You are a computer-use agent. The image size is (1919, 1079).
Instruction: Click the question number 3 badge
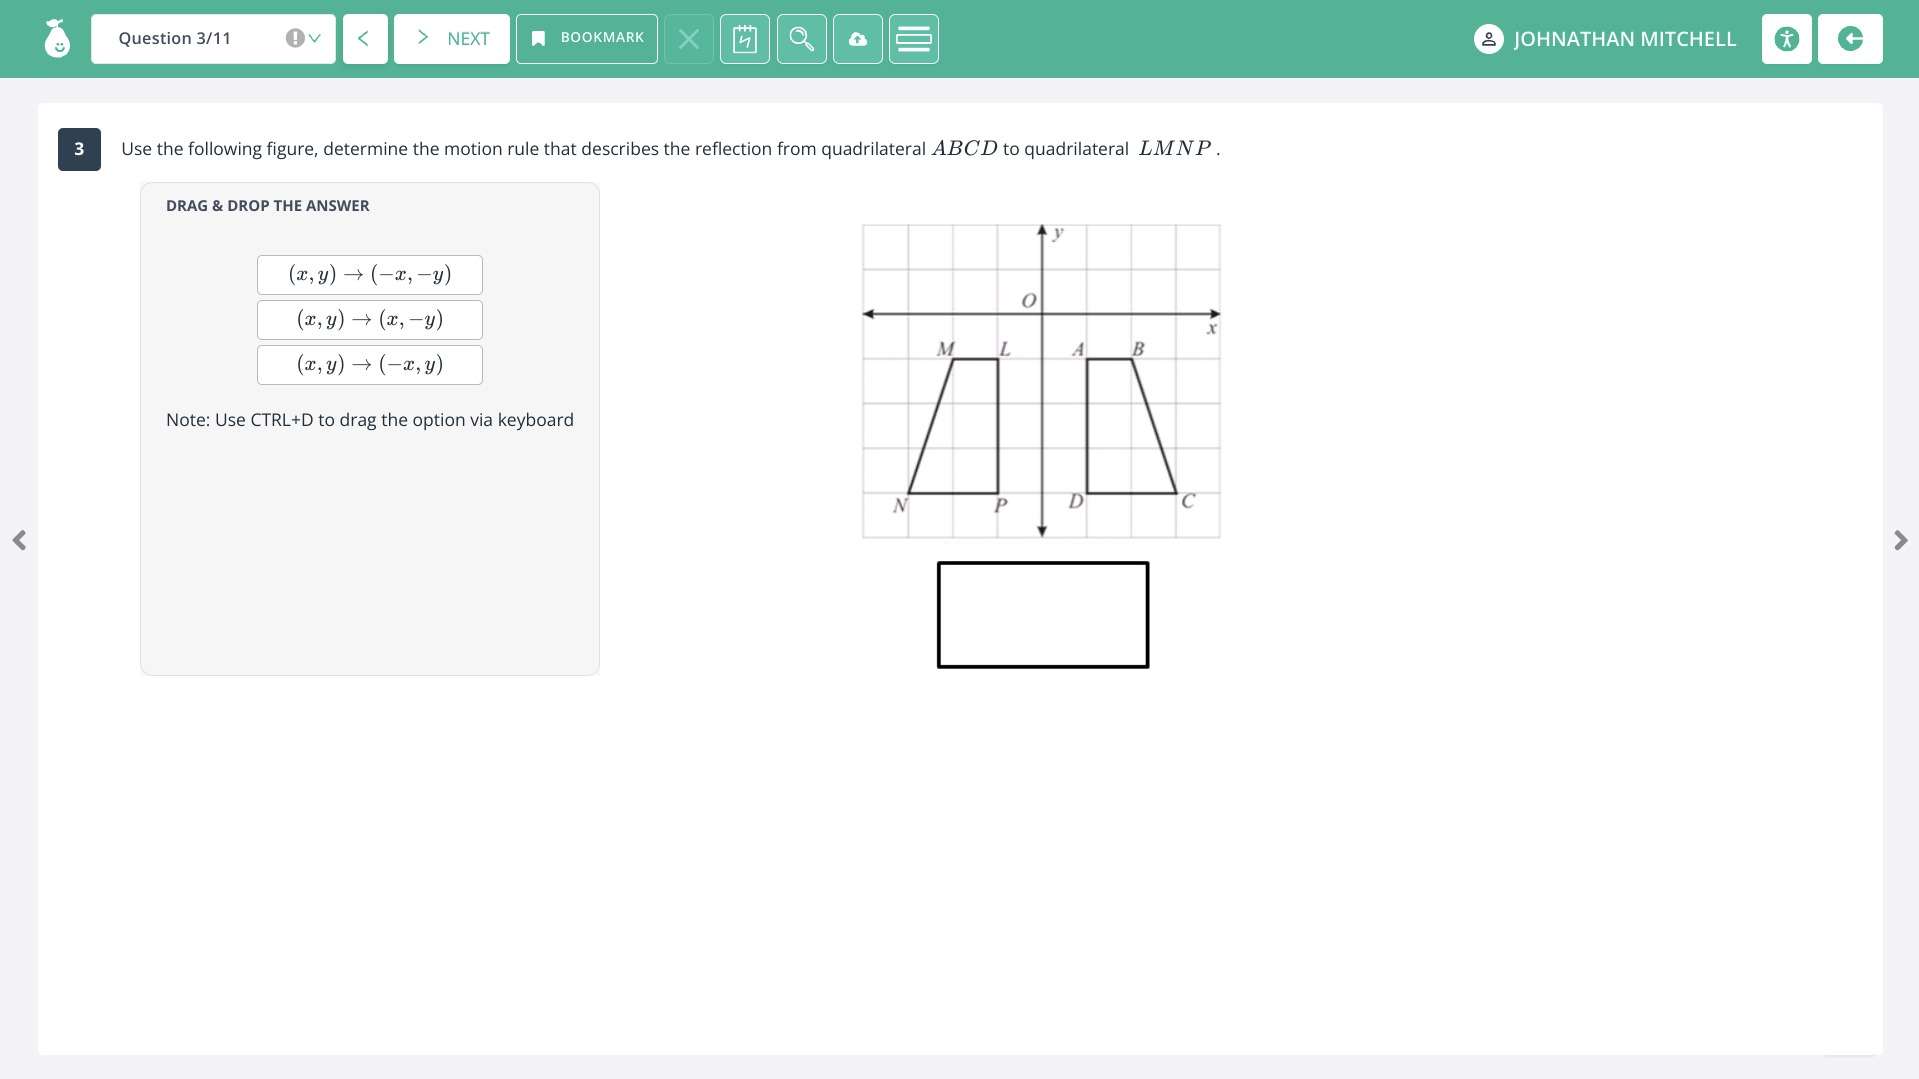(79, 149)
